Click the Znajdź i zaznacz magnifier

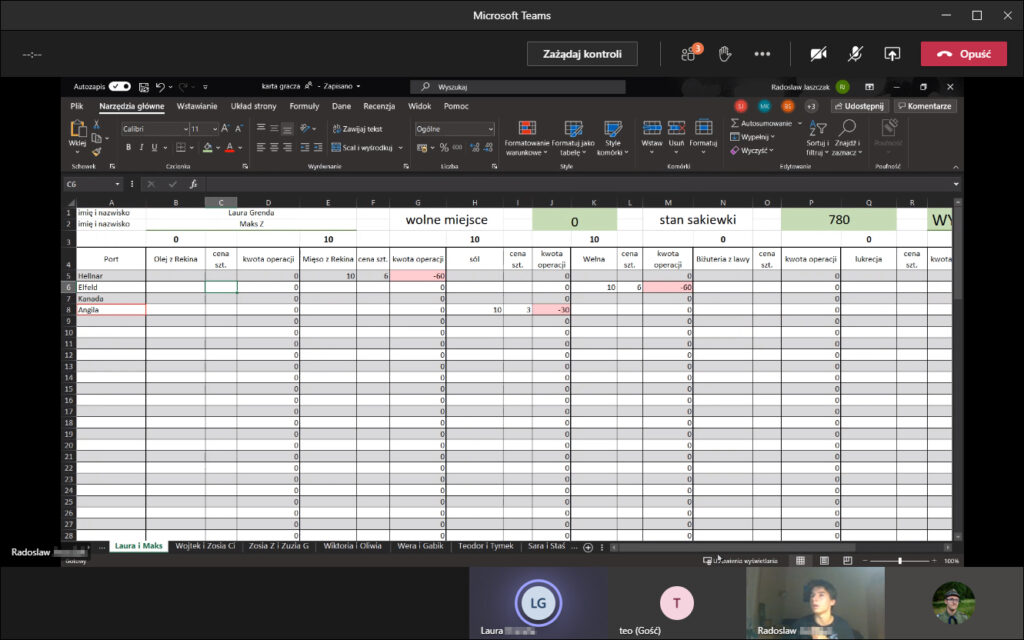(x=847, y=128)
